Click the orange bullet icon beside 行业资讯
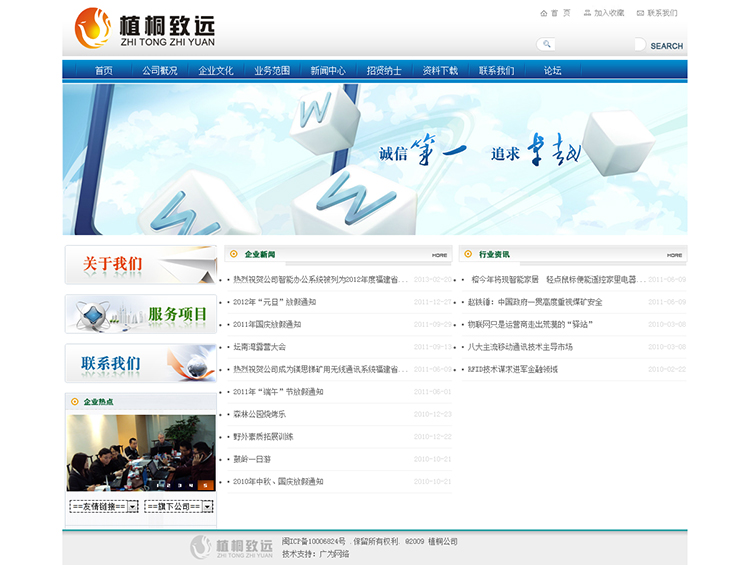 click(468, 254)
